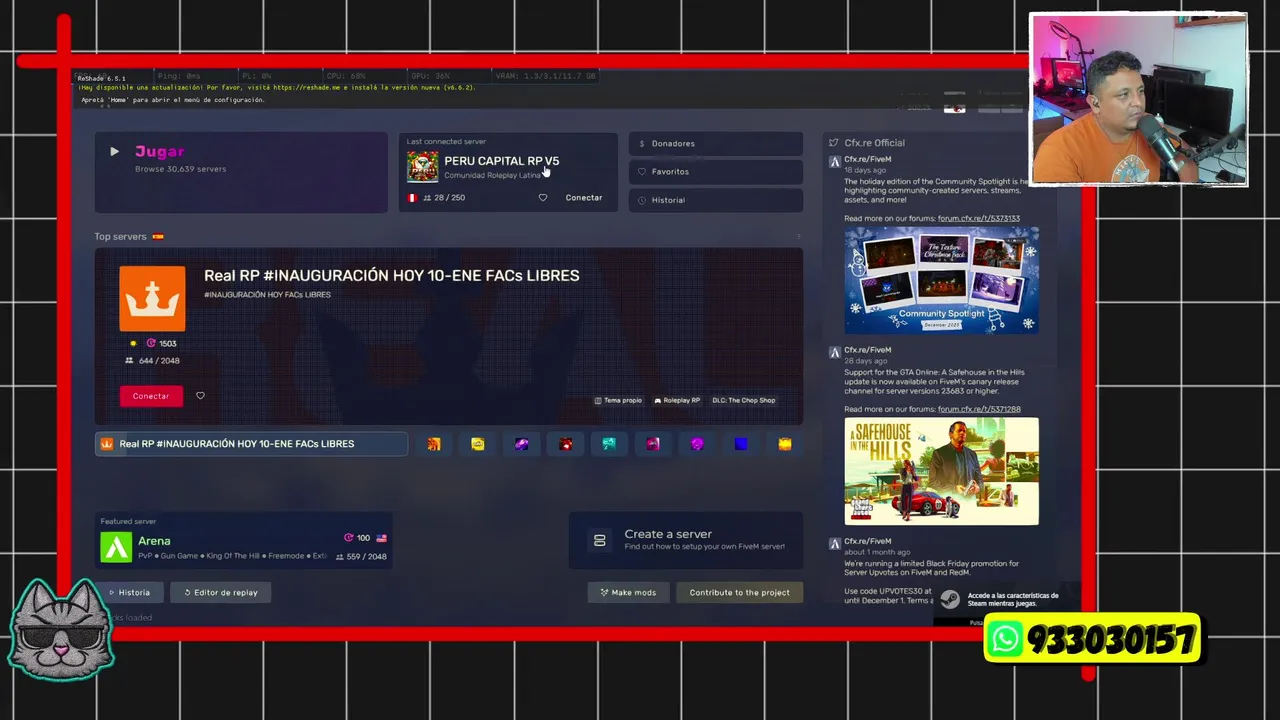This screenshot has width=1280, height=720.
Task: Click the server stack icon in Create a server
Action: (x=600, y=540)
